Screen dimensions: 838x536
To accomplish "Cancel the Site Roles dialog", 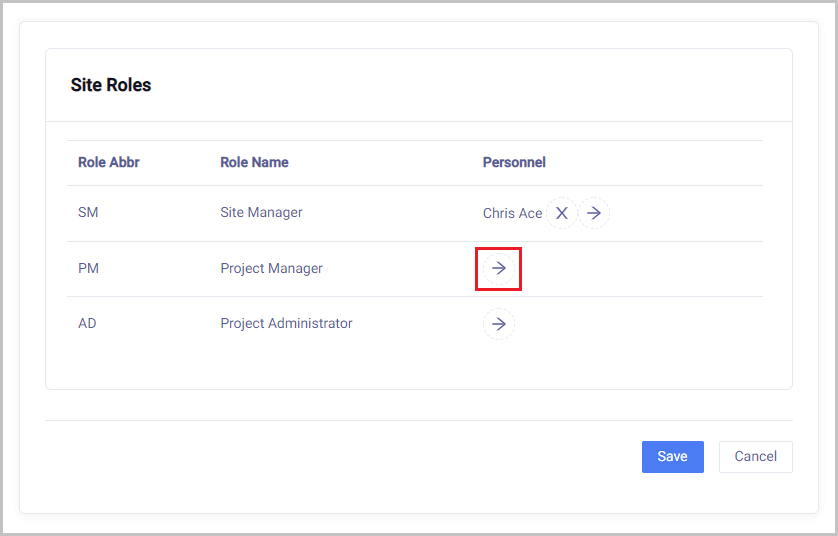I will click(755, 456).
